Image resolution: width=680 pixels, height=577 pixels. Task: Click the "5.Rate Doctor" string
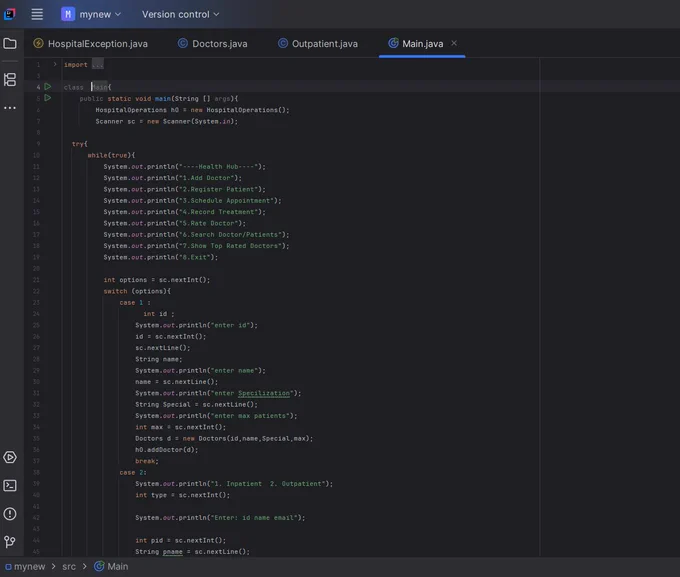[208, 223]
